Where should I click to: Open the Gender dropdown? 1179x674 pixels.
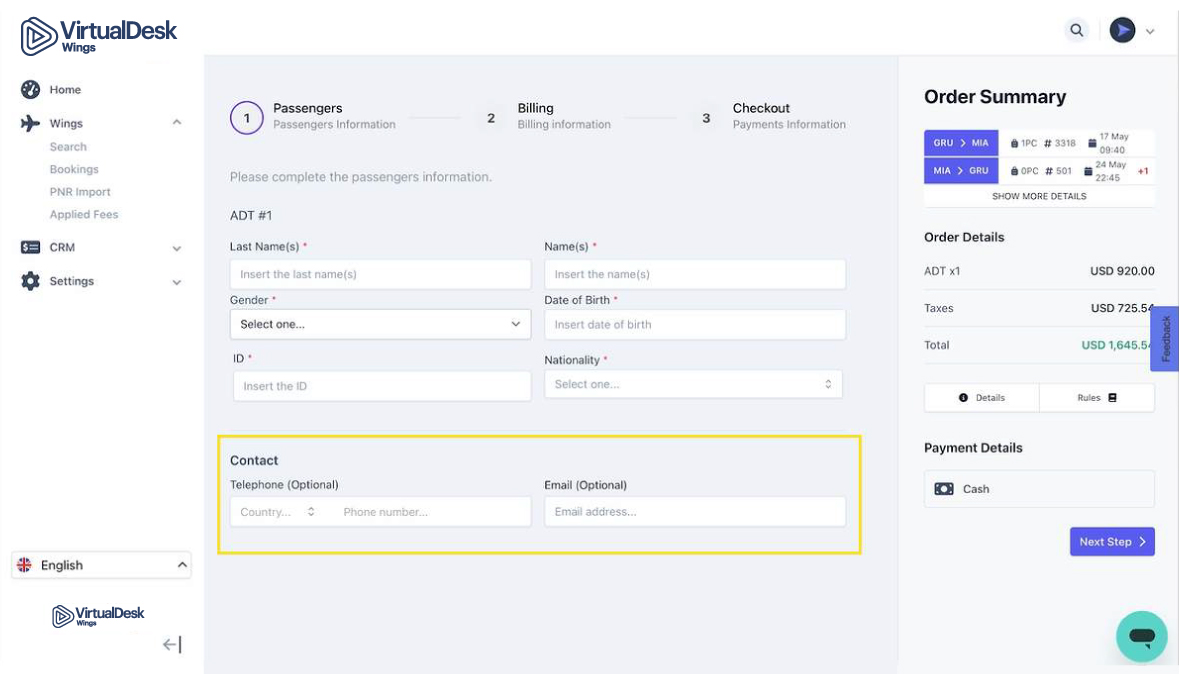tap(380, 324)
